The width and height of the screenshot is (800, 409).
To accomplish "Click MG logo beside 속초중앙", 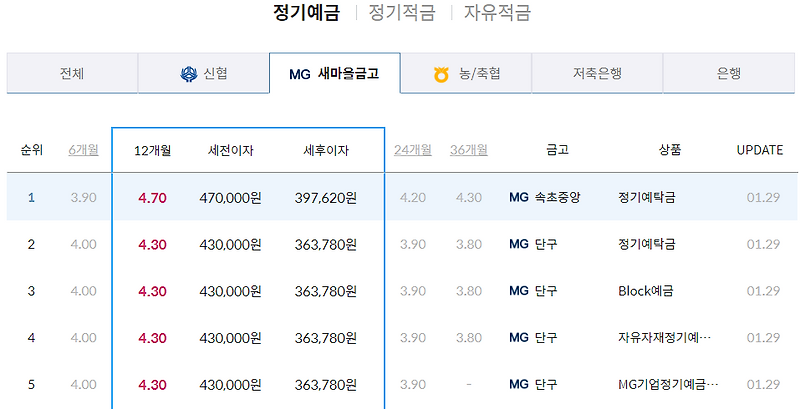I will tap(519, 197).
